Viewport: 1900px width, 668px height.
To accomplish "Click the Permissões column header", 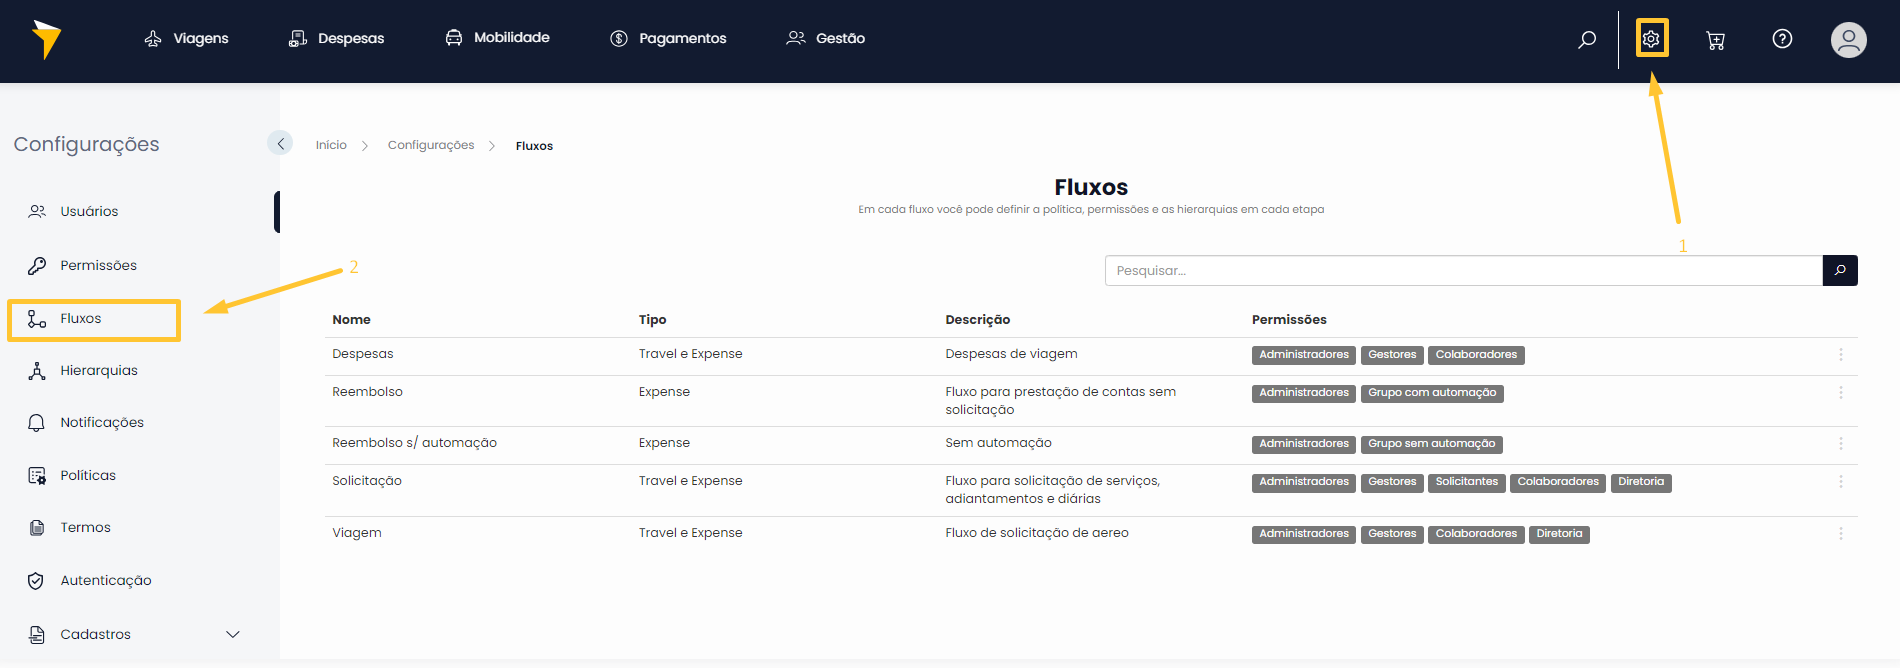I will (x=1289, y=320).
